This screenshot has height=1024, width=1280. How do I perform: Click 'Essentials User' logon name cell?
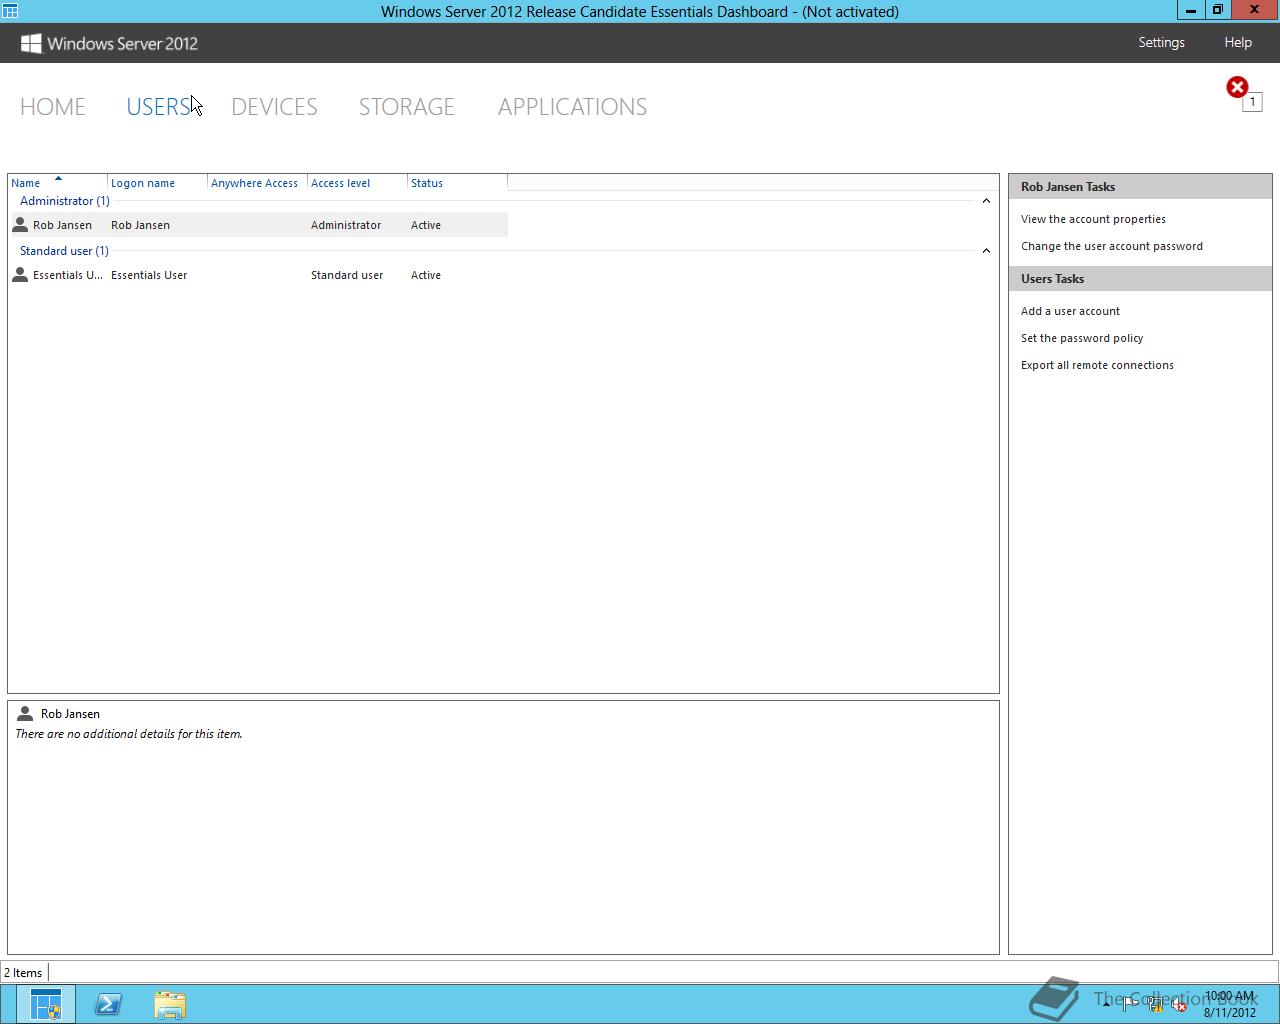(149, 275)
